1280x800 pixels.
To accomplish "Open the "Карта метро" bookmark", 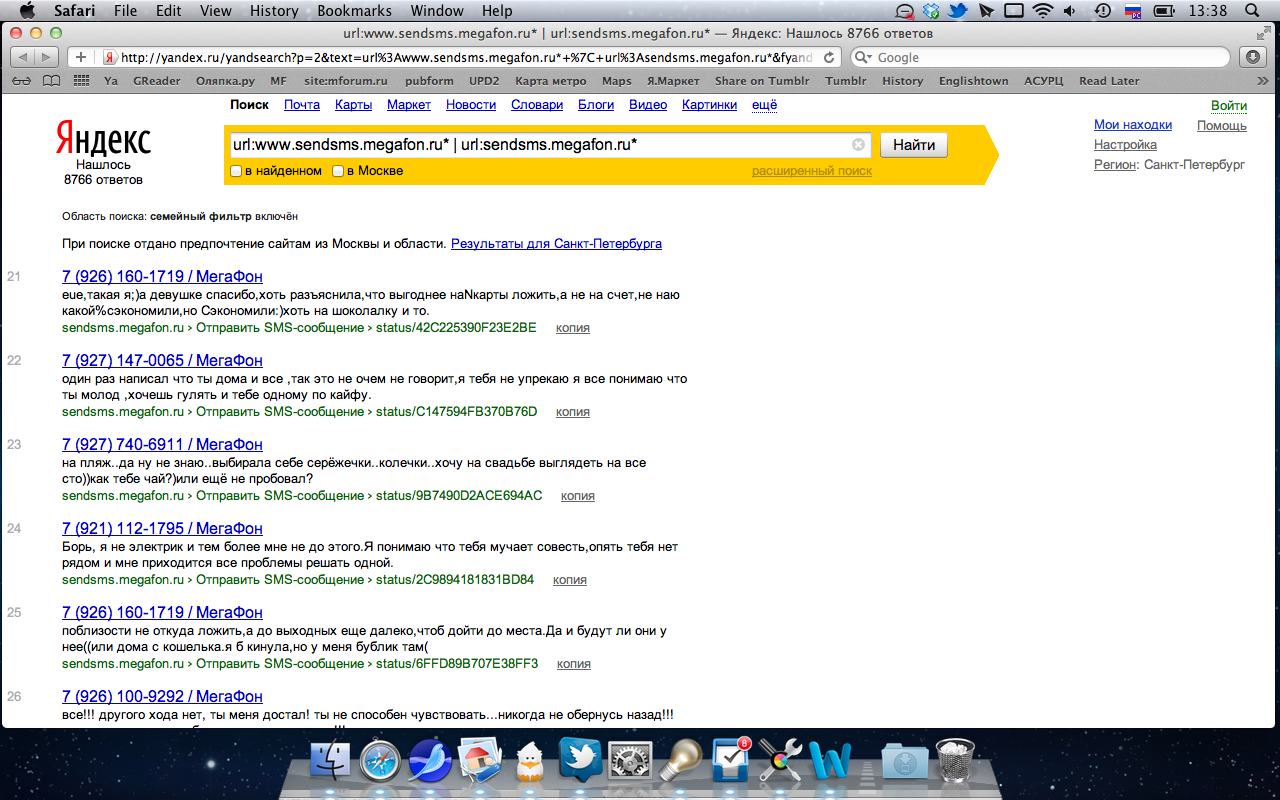I will click(551, 81).
